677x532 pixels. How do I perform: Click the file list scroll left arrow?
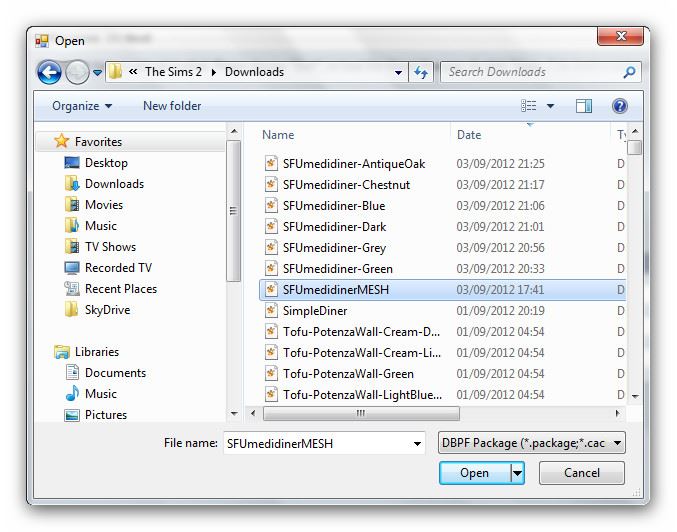253,413
